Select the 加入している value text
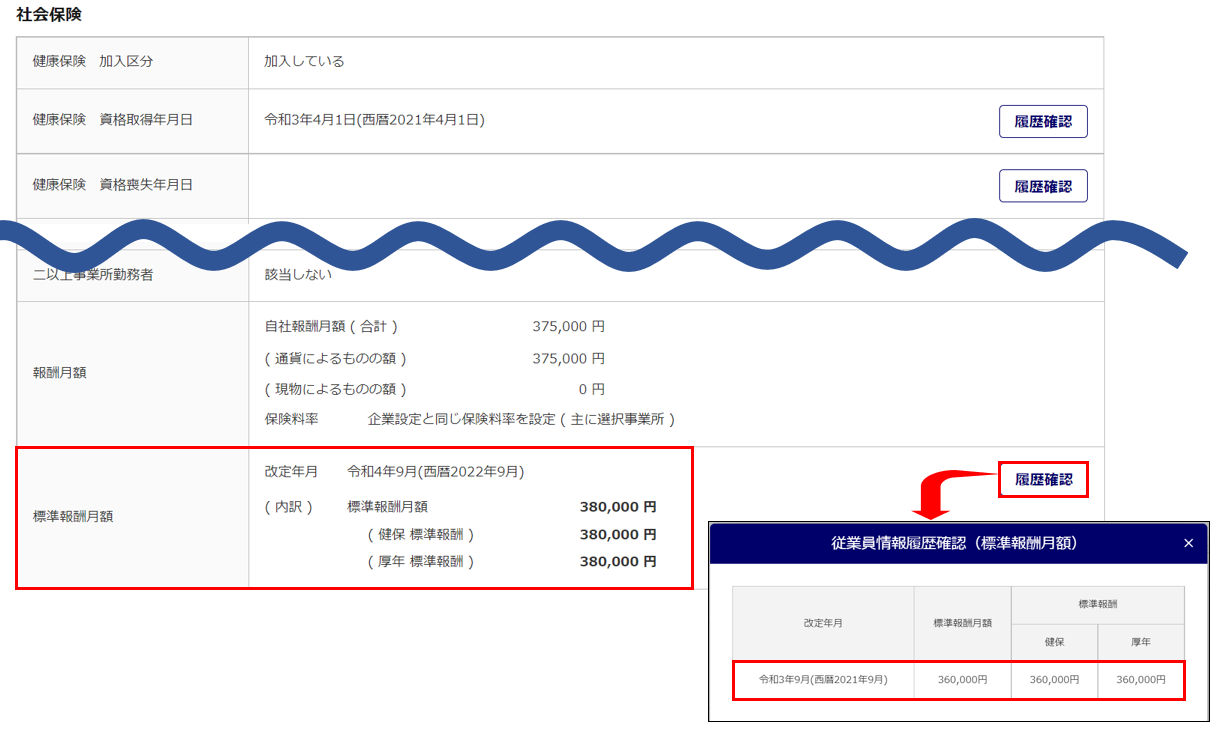This screenshot has width=1229, height=730. click(x=304, y=62)
